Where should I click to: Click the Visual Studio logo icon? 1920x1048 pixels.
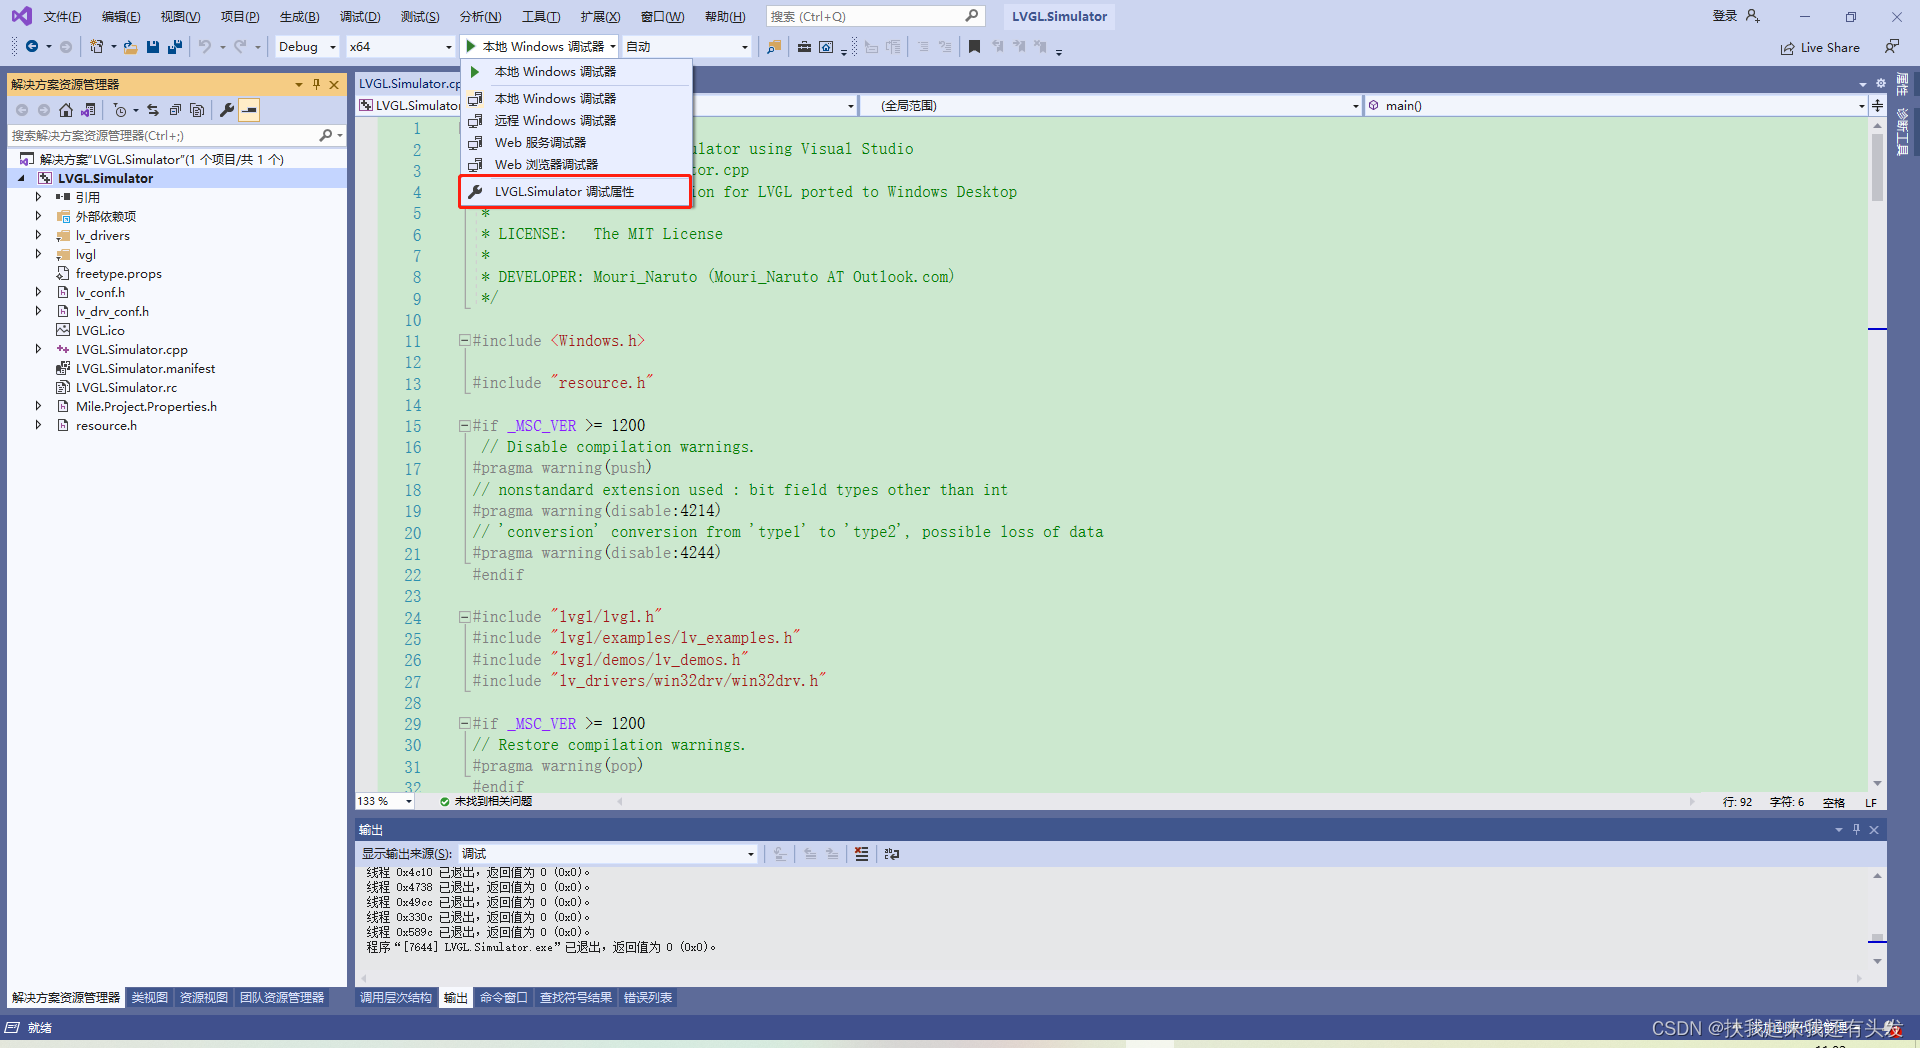pos(21,16)
